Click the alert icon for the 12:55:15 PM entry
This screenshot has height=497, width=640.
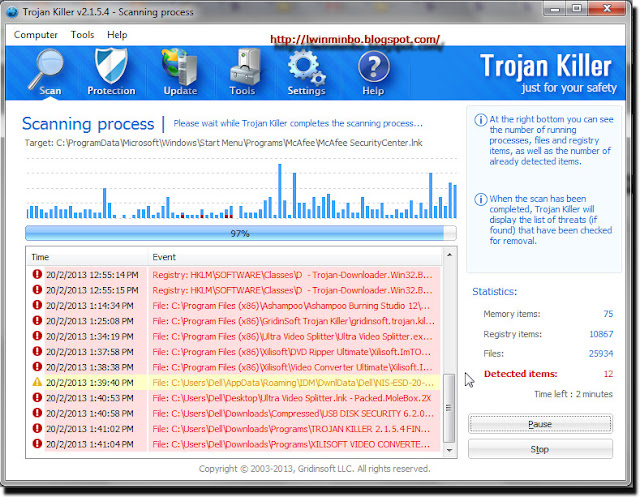pos(37,290)
